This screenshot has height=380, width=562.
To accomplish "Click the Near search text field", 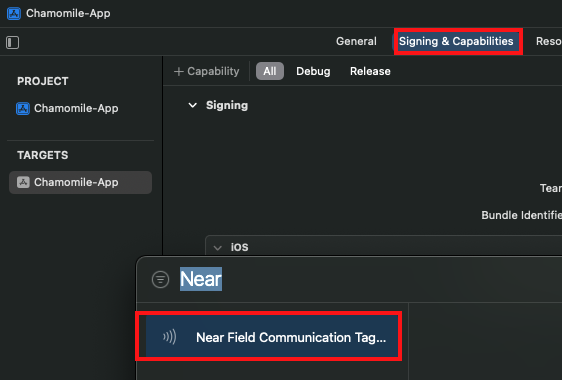I will [x=201, y=279].
